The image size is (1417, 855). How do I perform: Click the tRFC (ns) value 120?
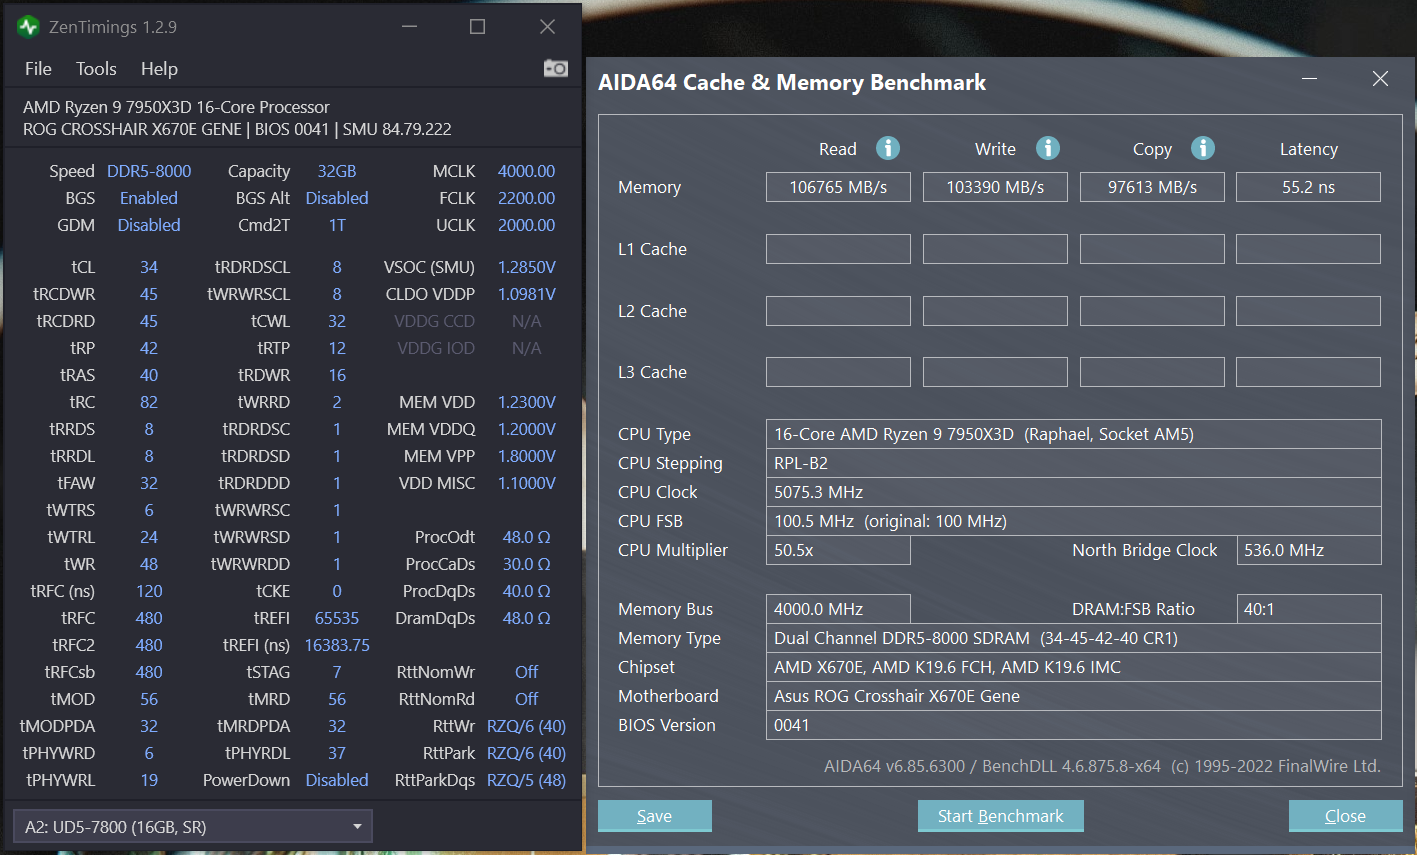click(149, 591)
